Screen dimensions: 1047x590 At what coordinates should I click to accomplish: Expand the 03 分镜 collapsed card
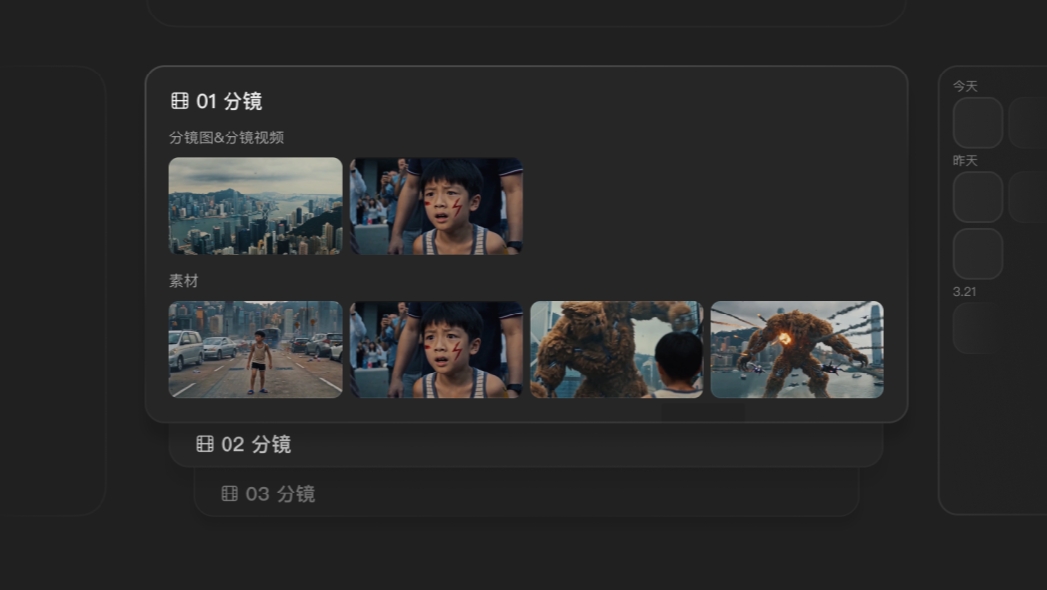click(x=526, y=493)
